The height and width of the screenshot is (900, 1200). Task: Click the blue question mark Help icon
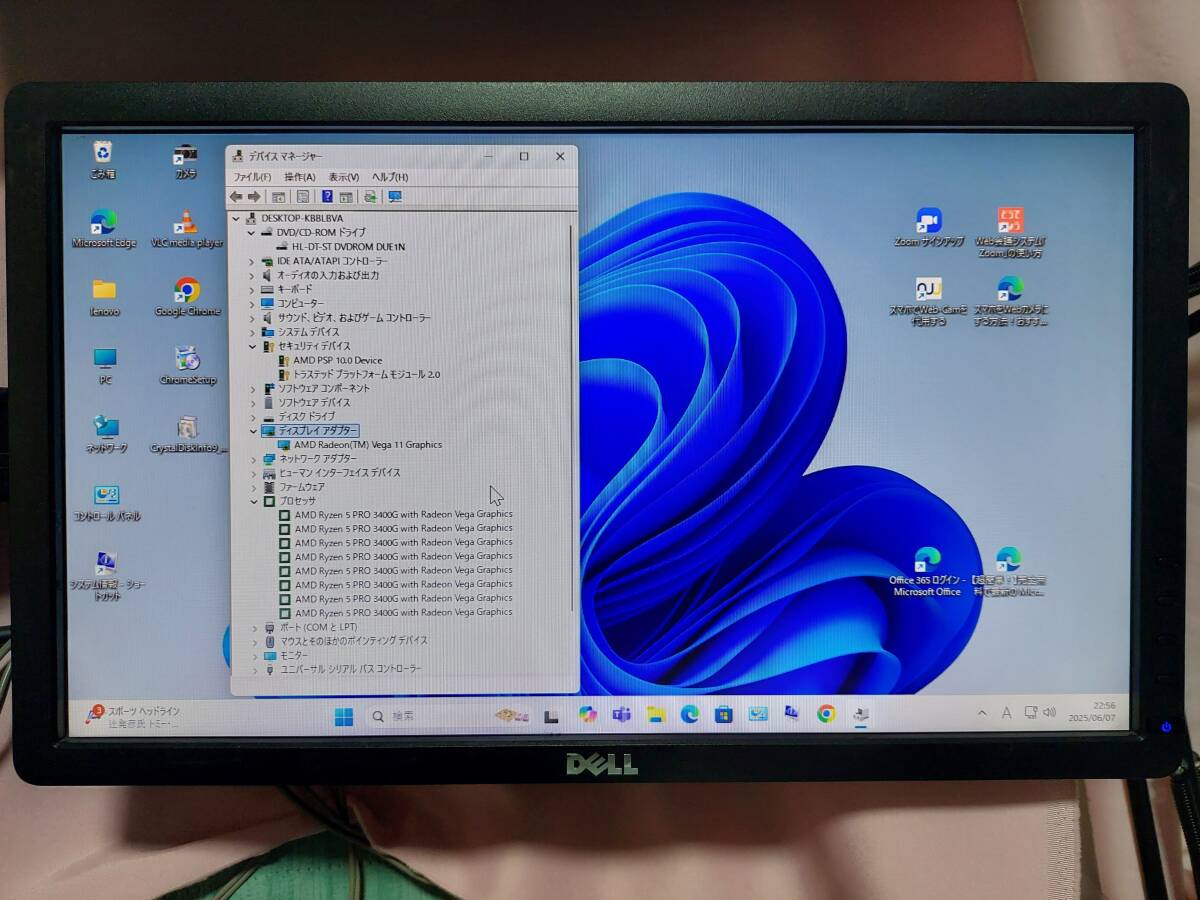(327, 197)
